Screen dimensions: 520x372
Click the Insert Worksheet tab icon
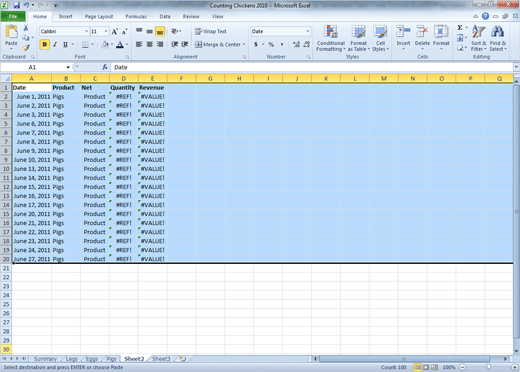[x=182, y=359]
